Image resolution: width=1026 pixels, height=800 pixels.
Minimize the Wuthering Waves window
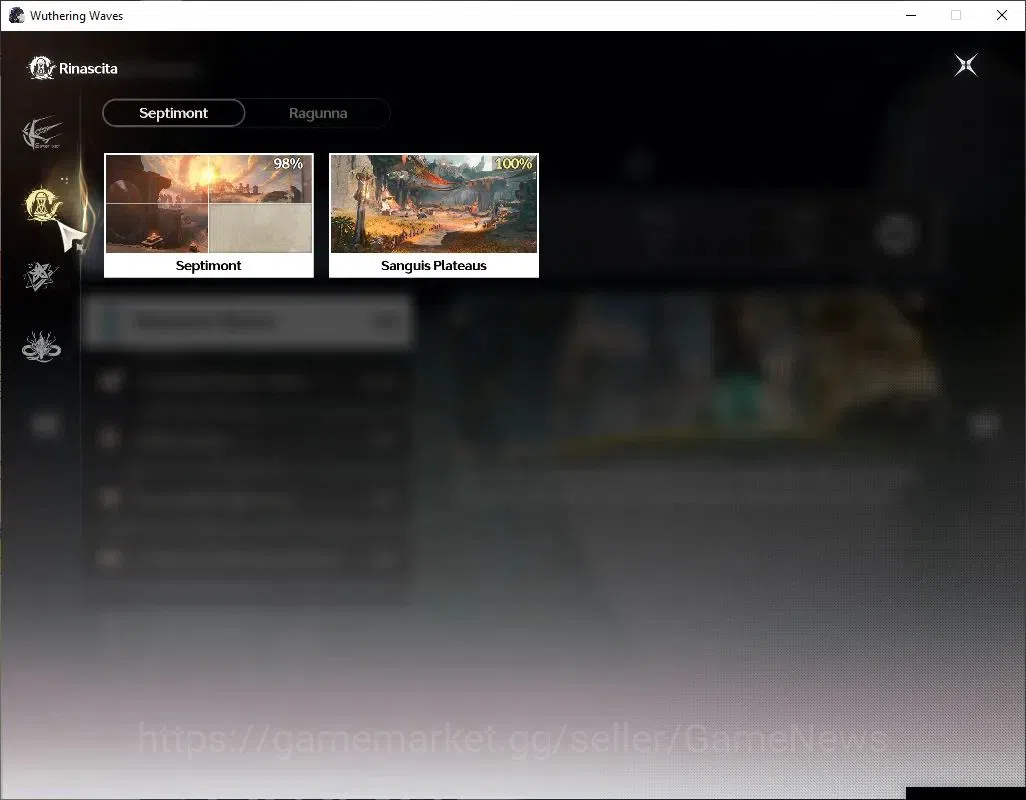[x=911, y=15]
